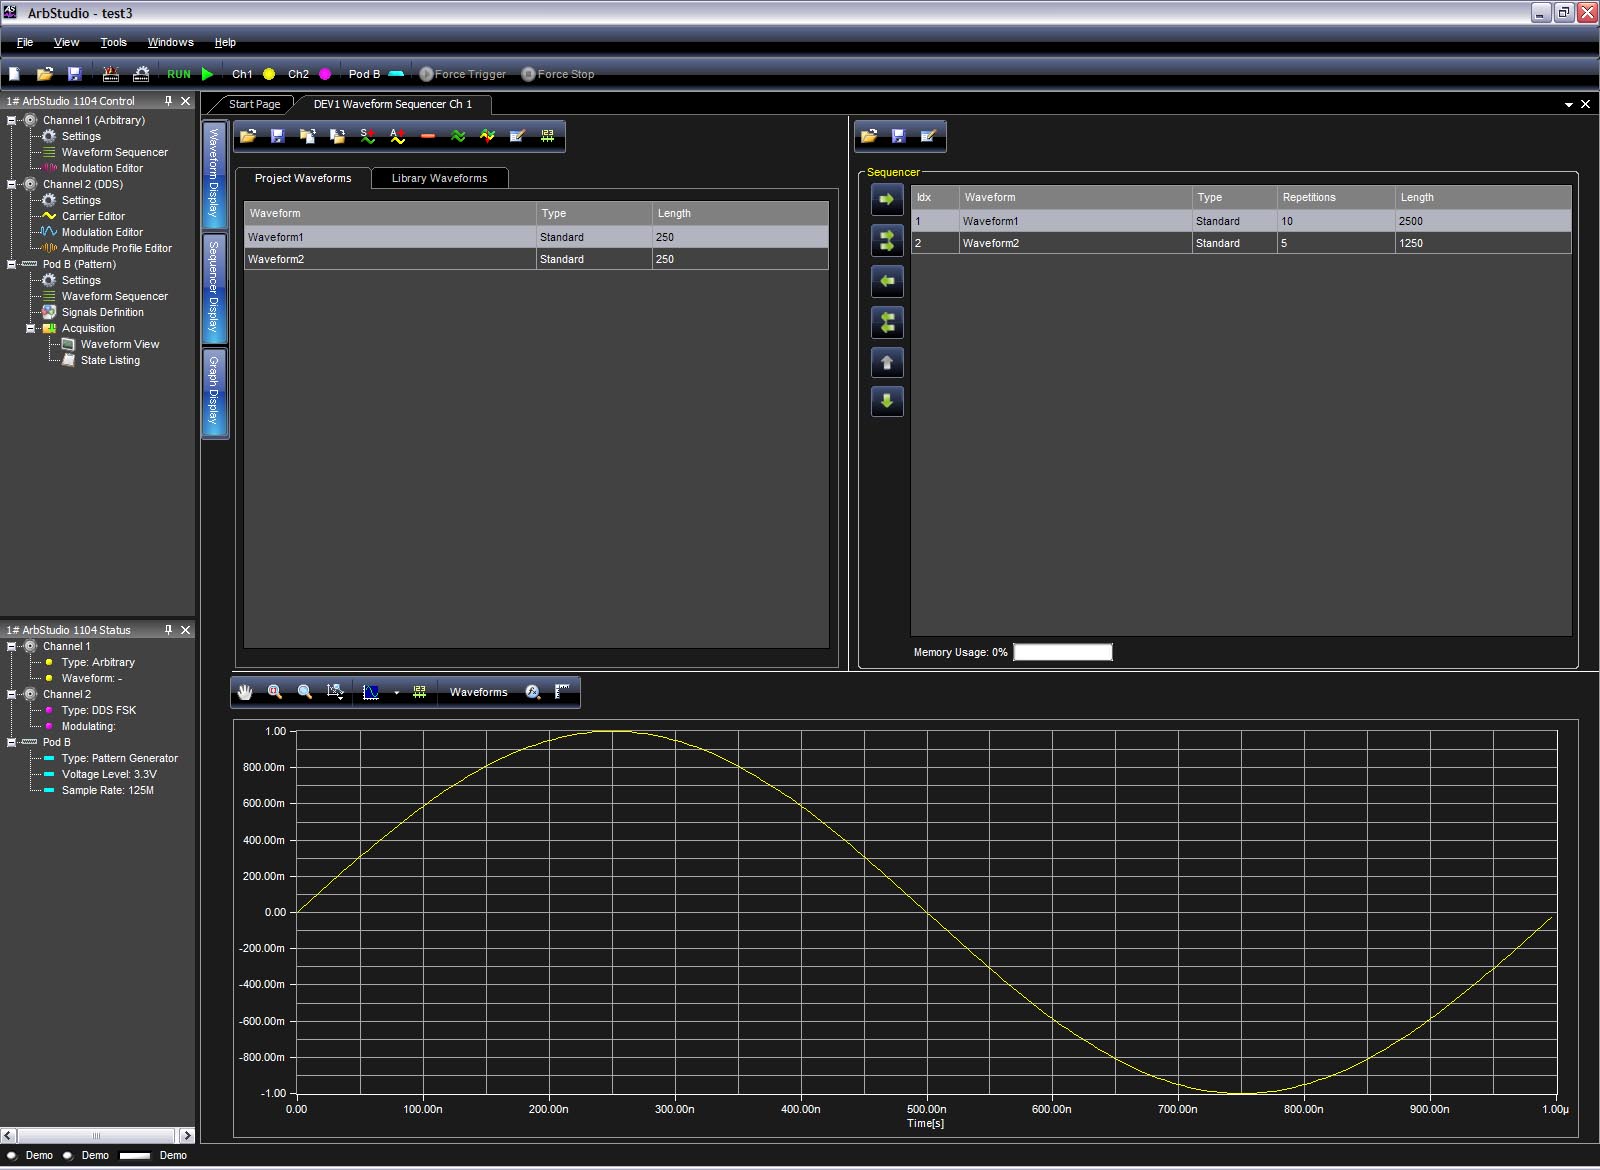This screenshot has height=1170, width=1600.
Task: Open the View menu
Action: click(66, 42)
